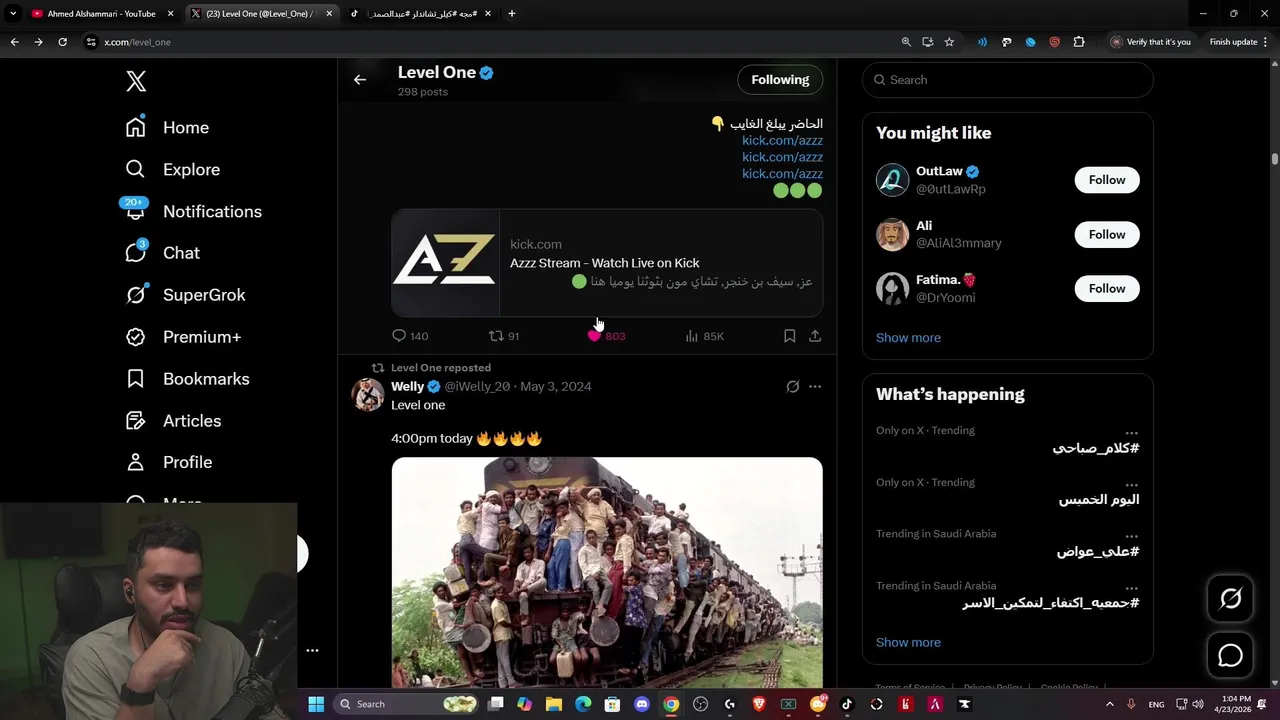Open the Windows Start menu
The width and height of the screenshot is (1280, 720).
point(316,704)
